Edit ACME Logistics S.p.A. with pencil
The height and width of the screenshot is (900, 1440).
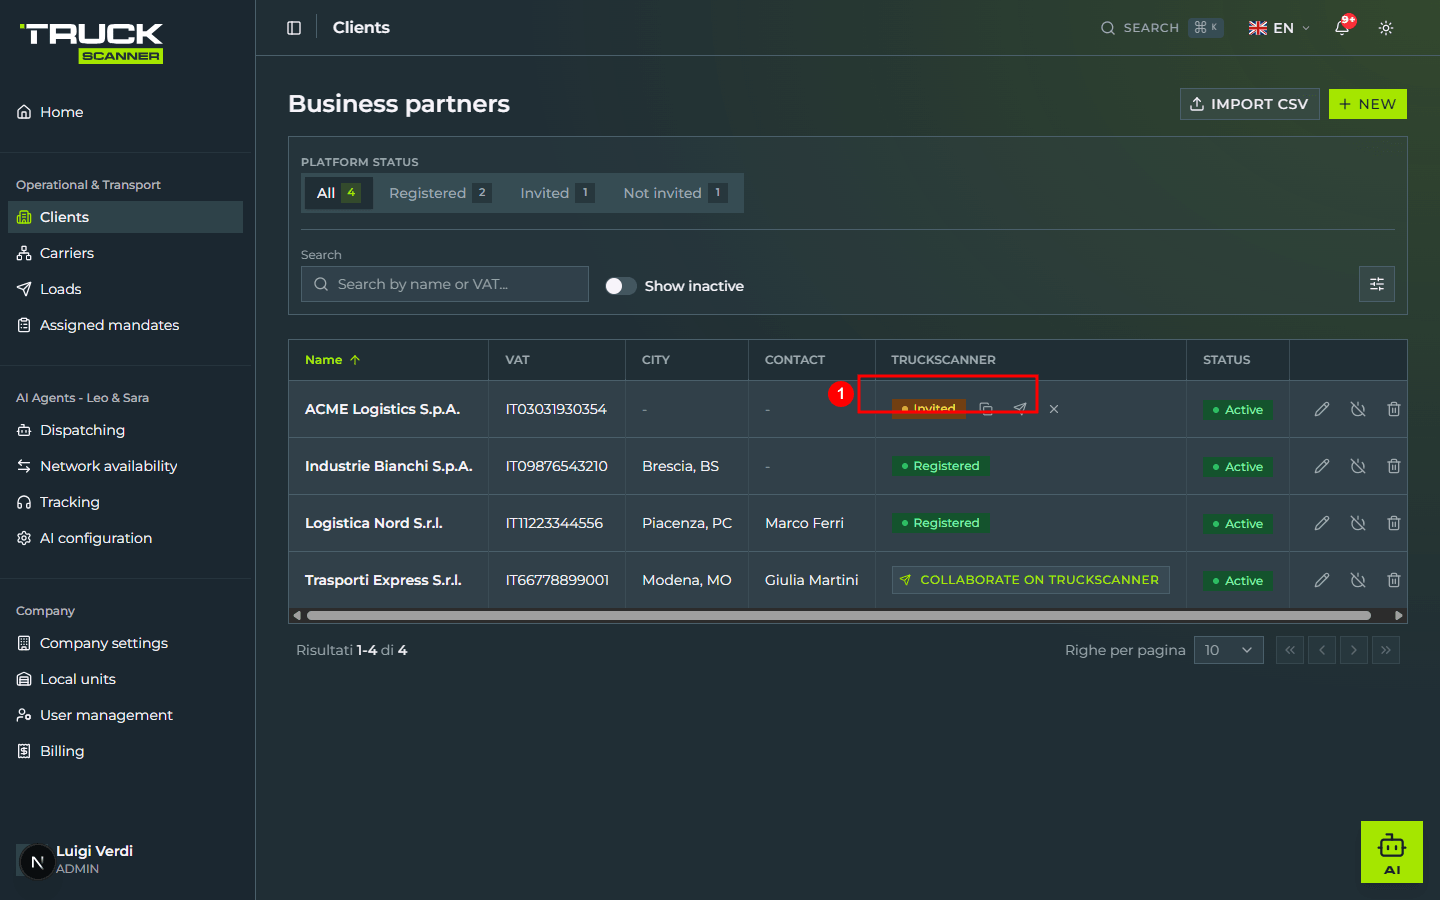(x=1322, y=409)
